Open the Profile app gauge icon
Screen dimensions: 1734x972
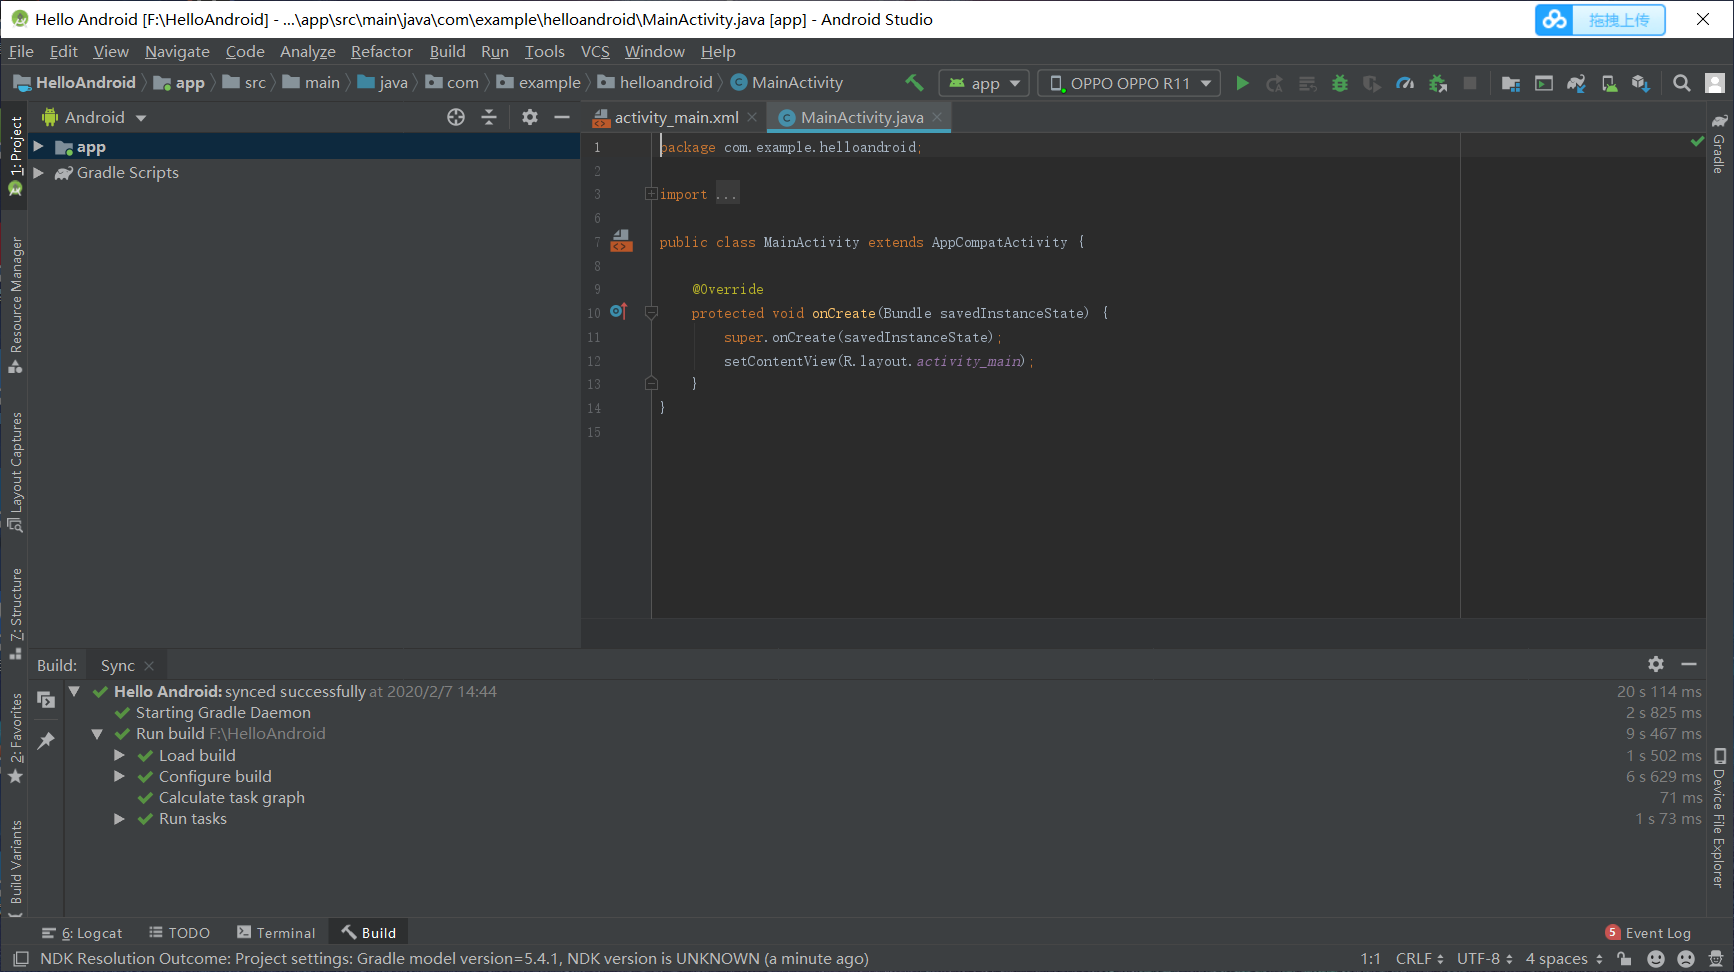pyautogui.click(x=1405, y=83)
